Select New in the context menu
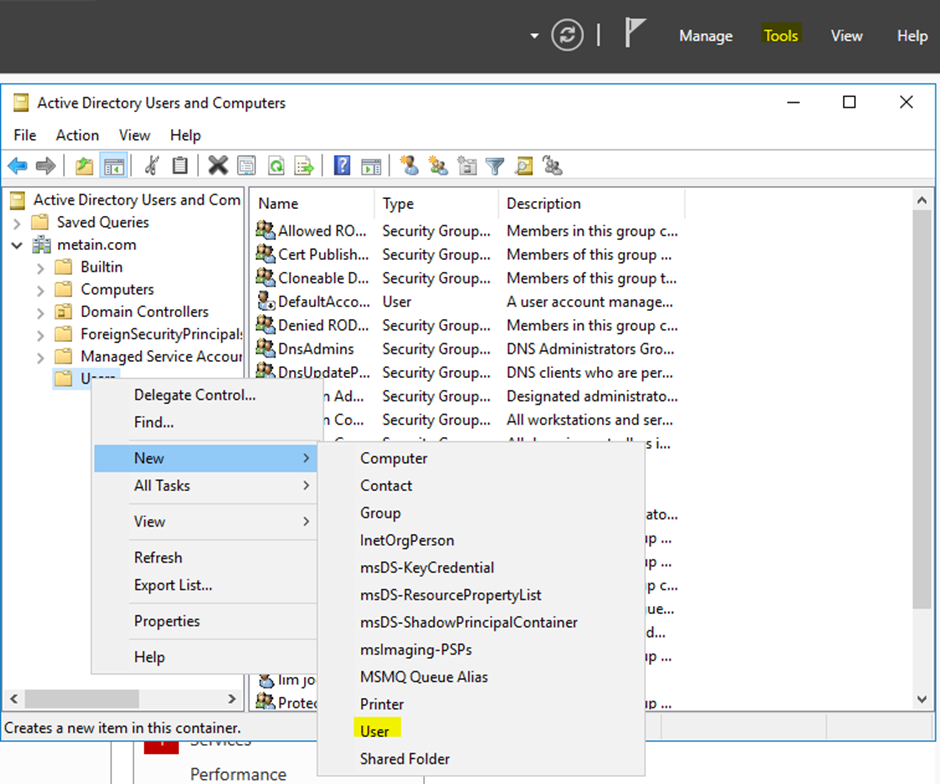 coord(205,458)
